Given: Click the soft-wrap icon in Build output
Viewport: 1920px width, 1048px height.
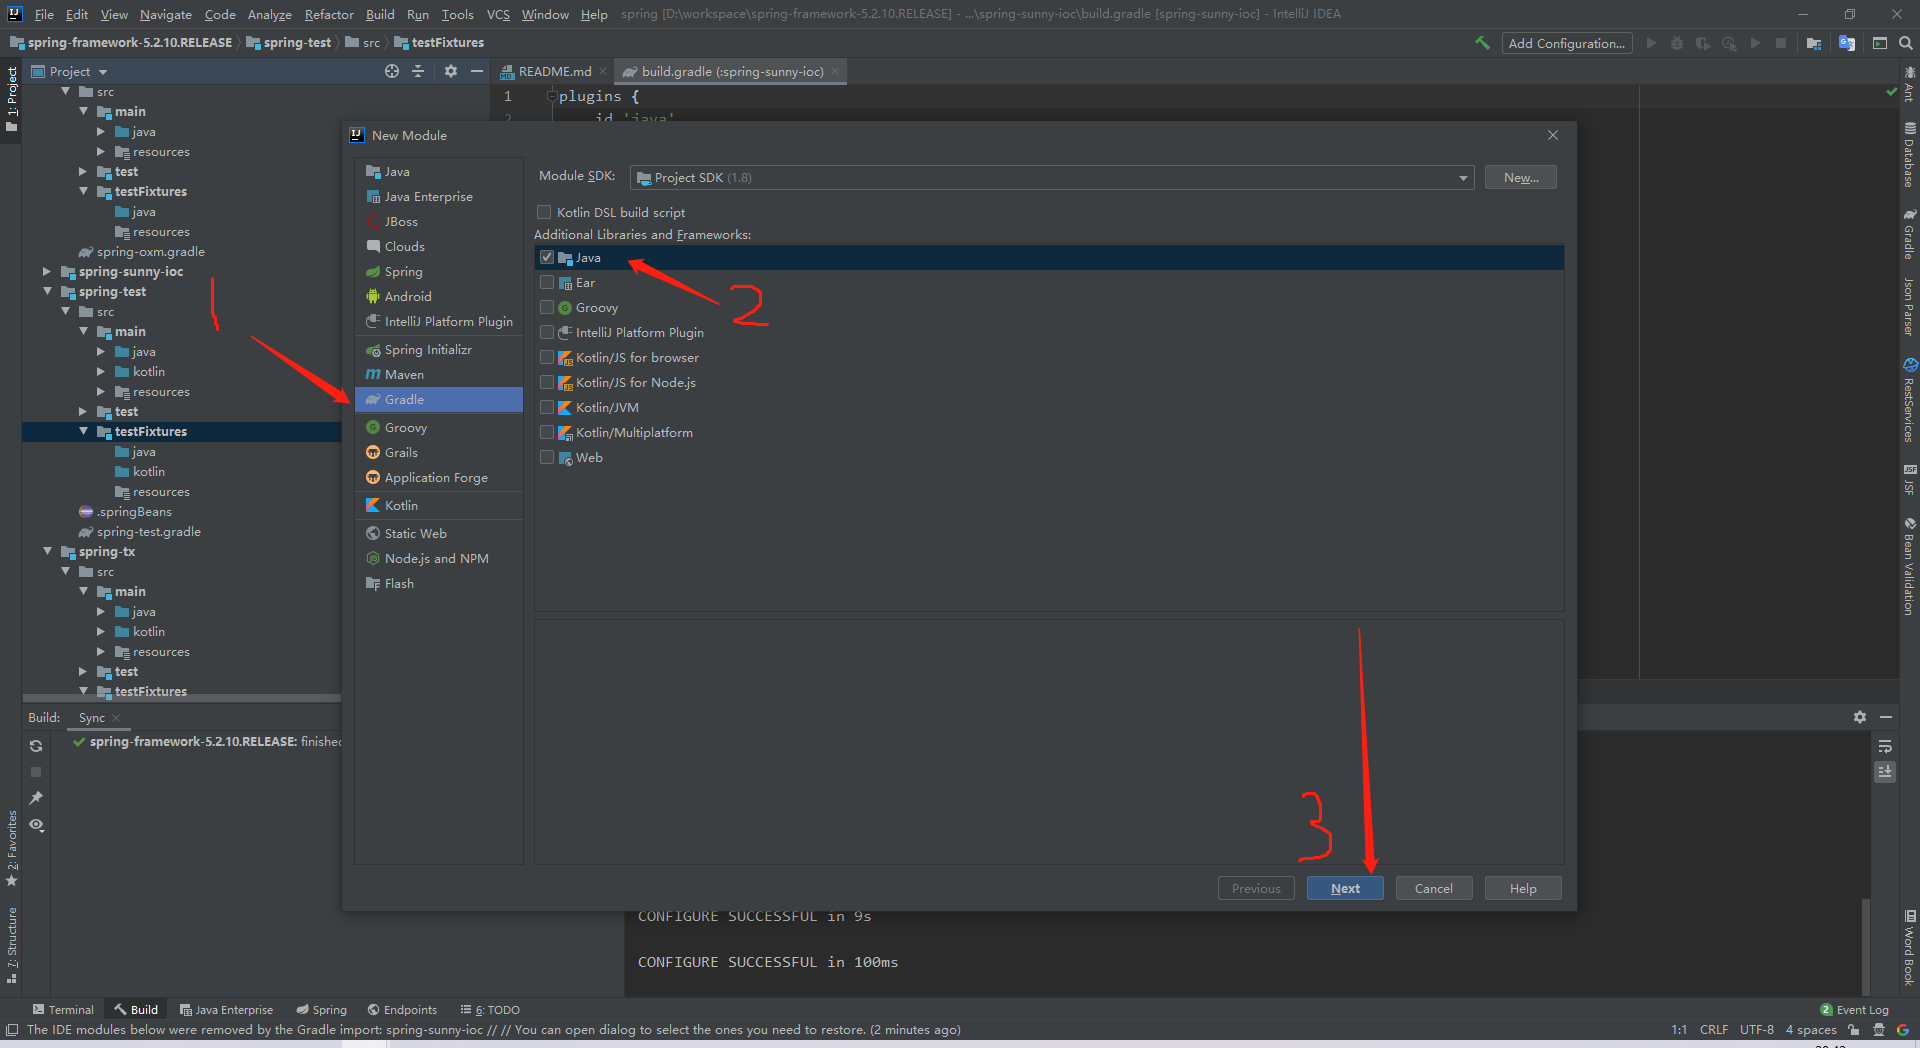Looking at the screenshot, I should pyautogui.click(x=1885, y=746).
